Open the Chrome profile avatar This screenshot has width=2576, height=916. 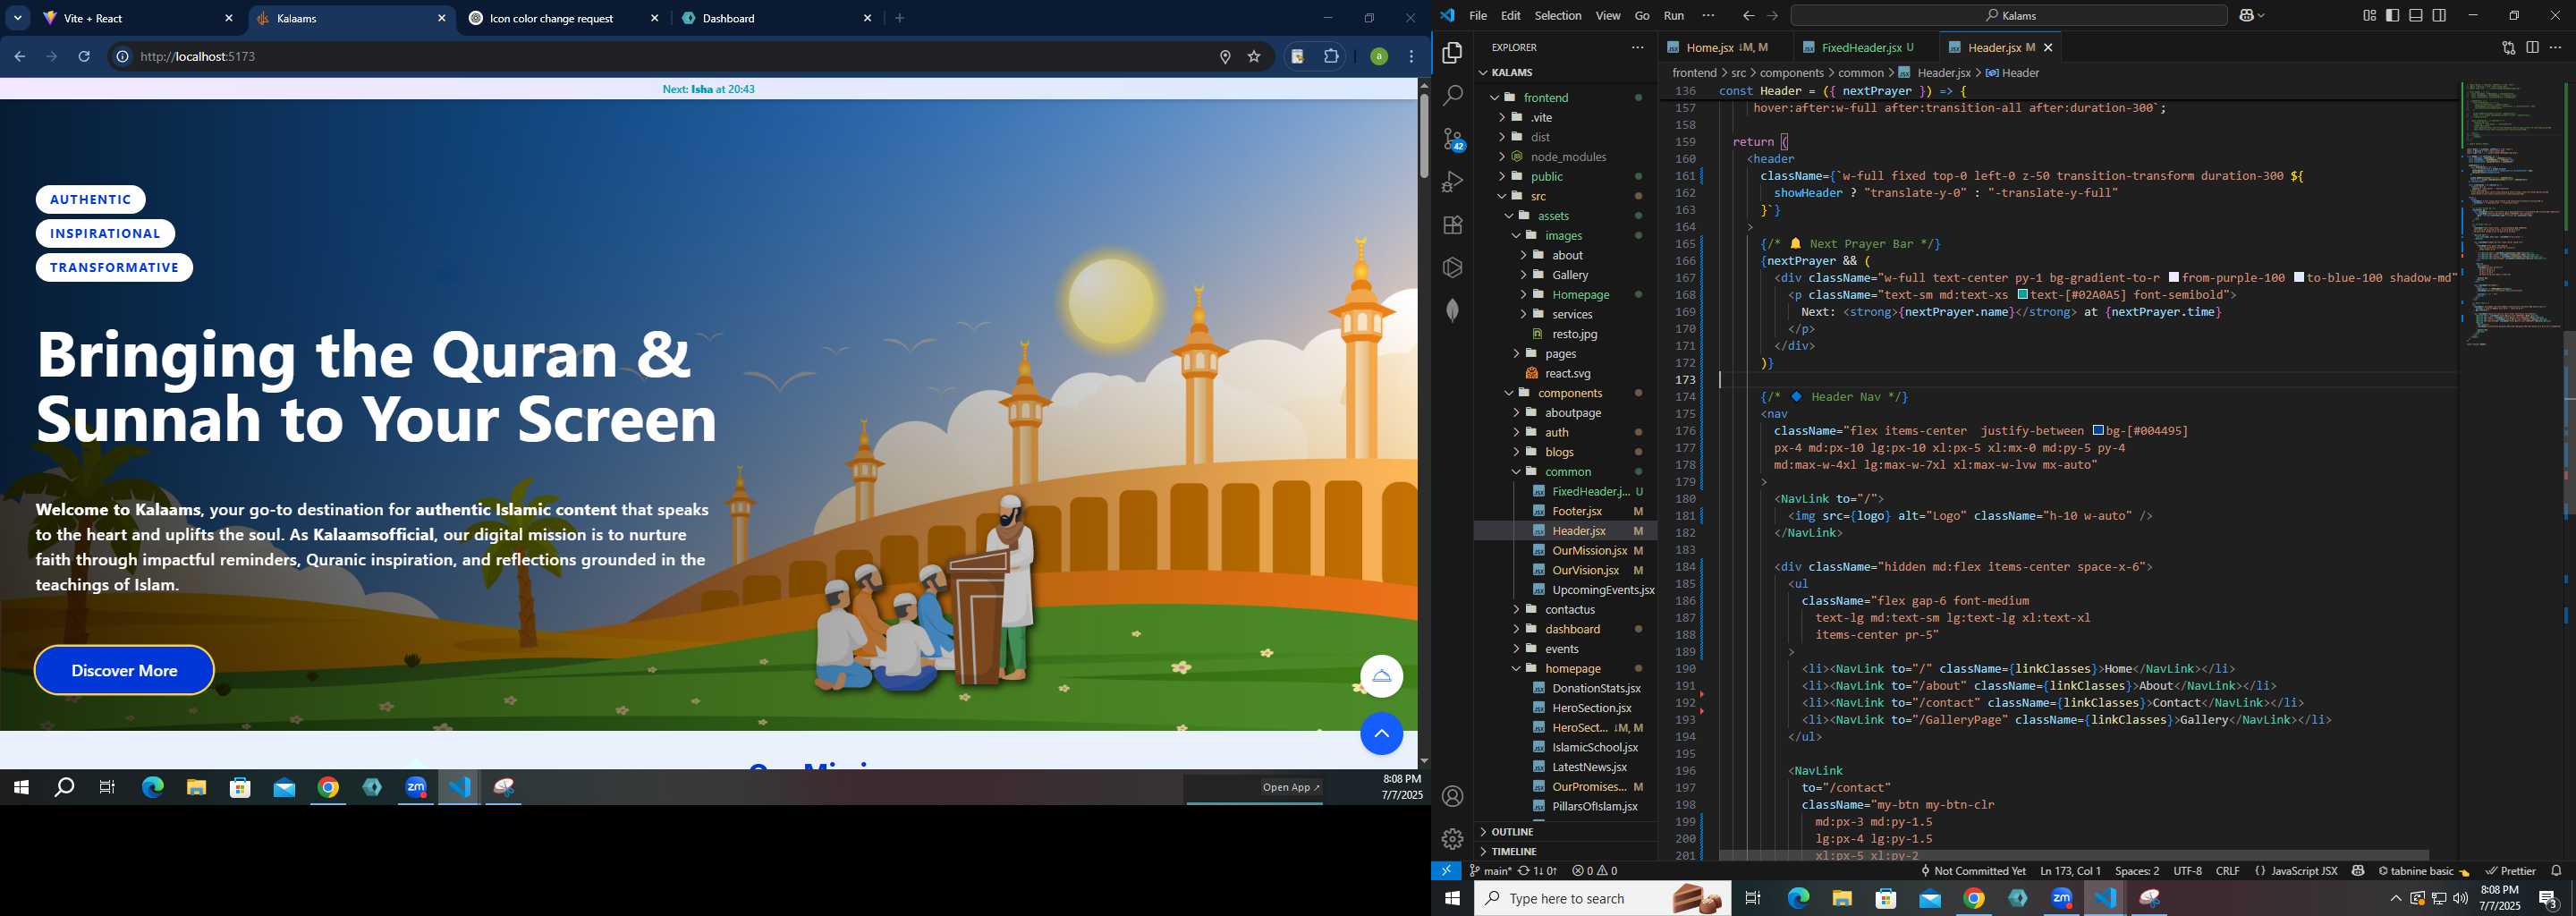point(1379,57)
